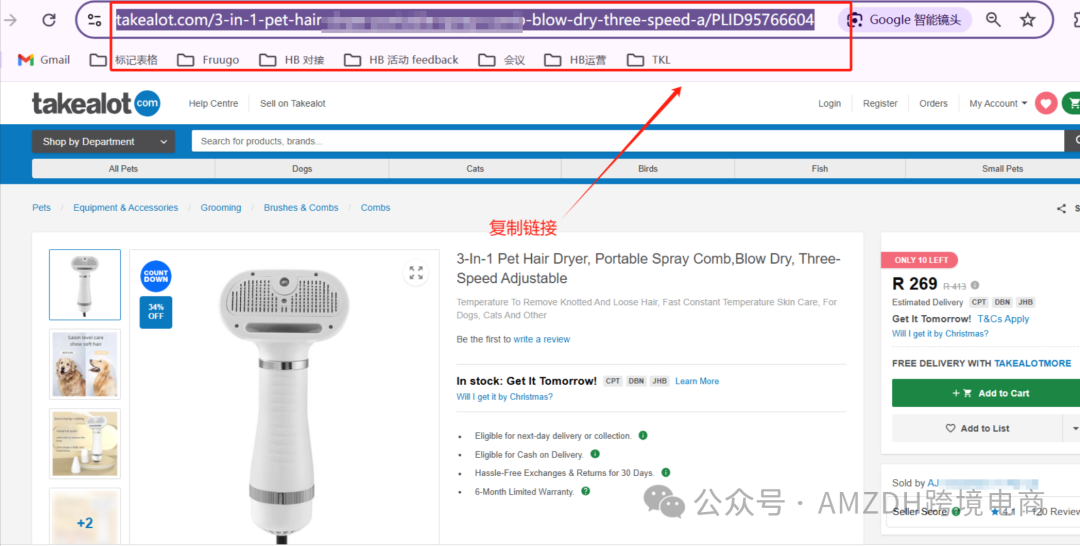Image resolution: width=1080 pixels, height=546 pixels.
Task: Open the 会议 bookmark folder
Action: (x=501, y=60)
